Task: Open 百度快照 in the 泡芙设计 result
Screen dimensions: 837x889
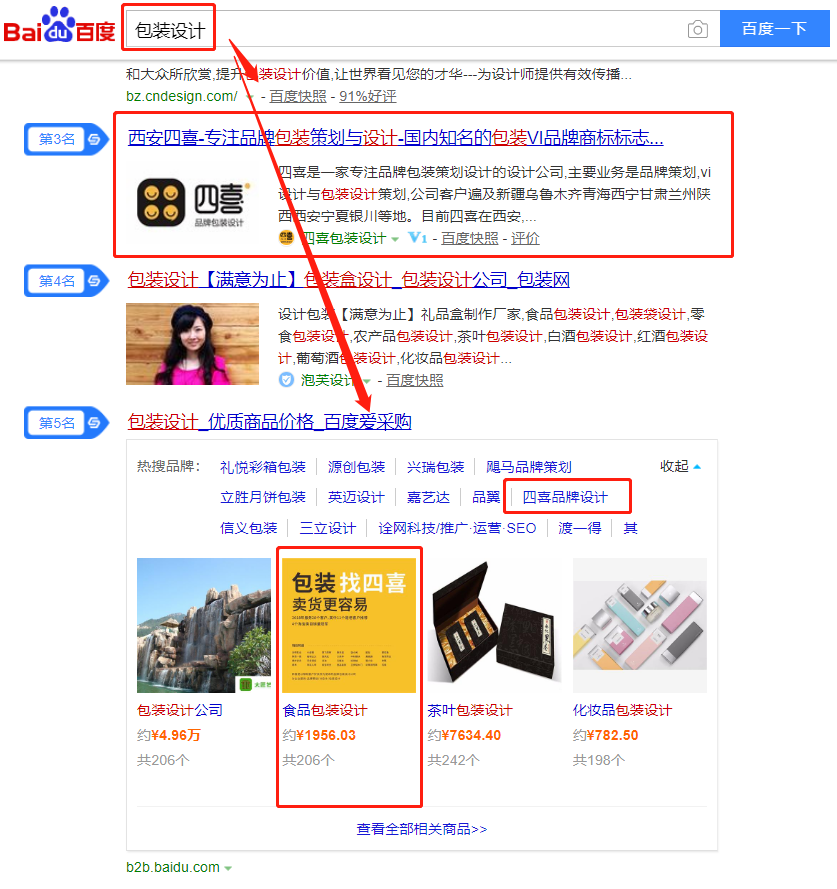Action: point(415,380)
